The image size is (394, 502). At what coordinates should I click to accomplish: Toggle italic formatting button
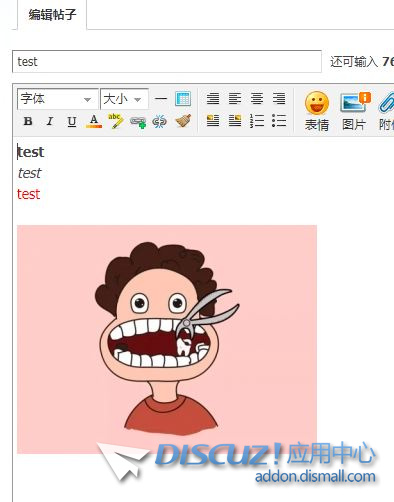pos(50,121)
